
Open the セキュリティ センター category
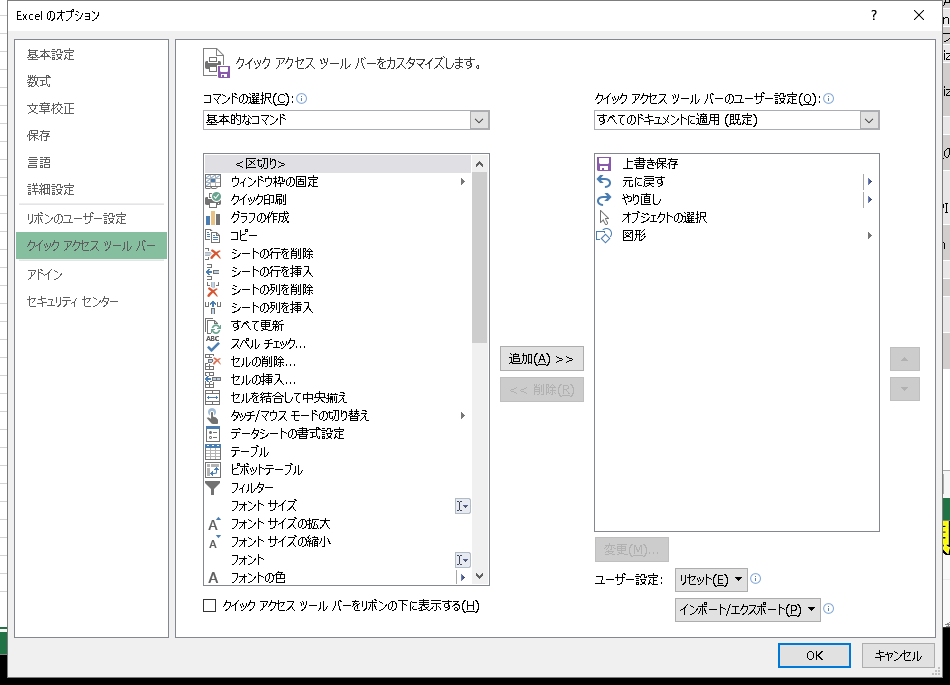tap(91, 302)
